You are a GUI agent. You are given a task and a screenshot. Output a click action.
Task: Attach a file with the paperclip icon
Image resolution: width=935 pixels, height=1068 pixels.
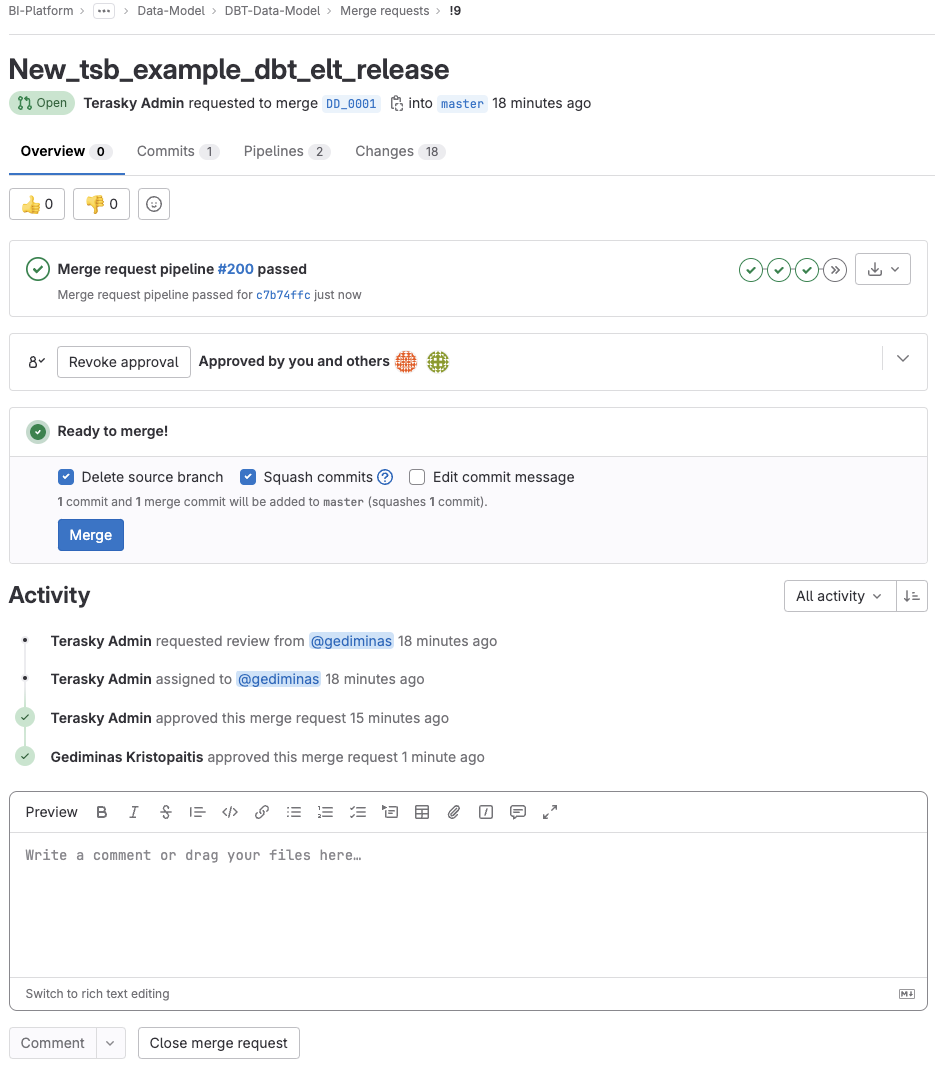454,812
